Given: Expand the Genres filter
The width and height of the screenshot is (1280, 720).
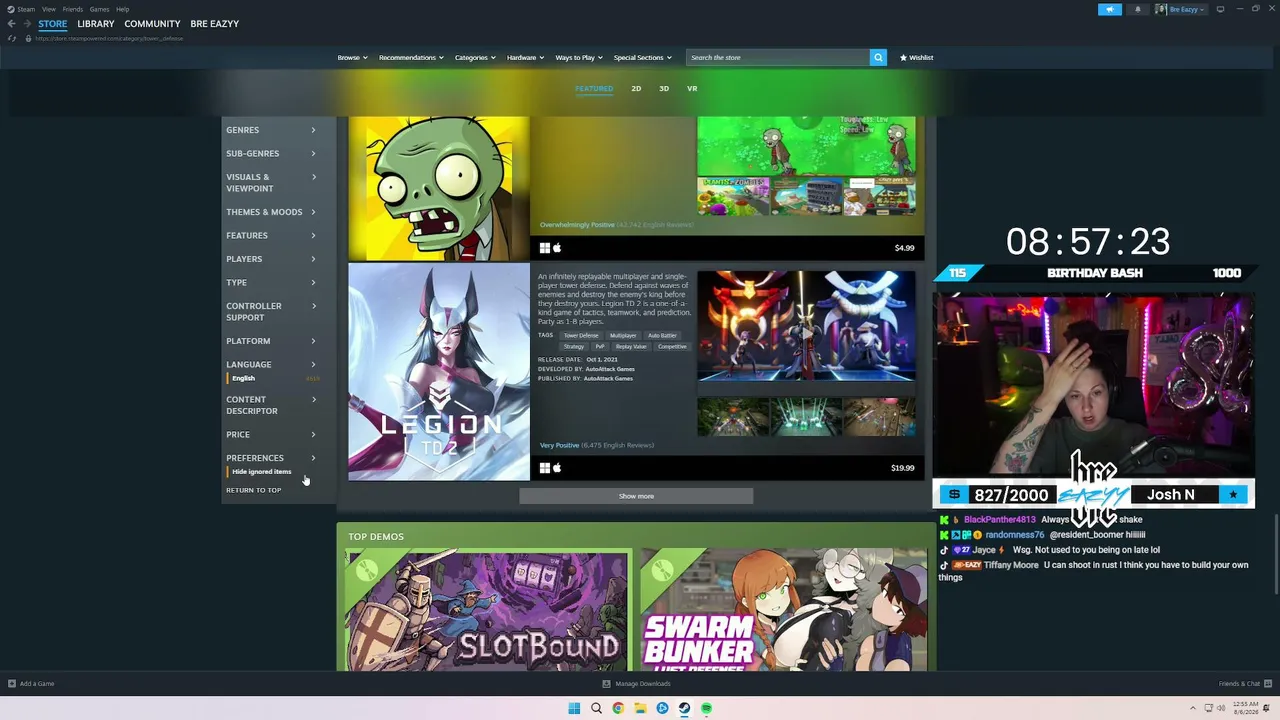Looking at the screenshot, I should pos(271,130).
